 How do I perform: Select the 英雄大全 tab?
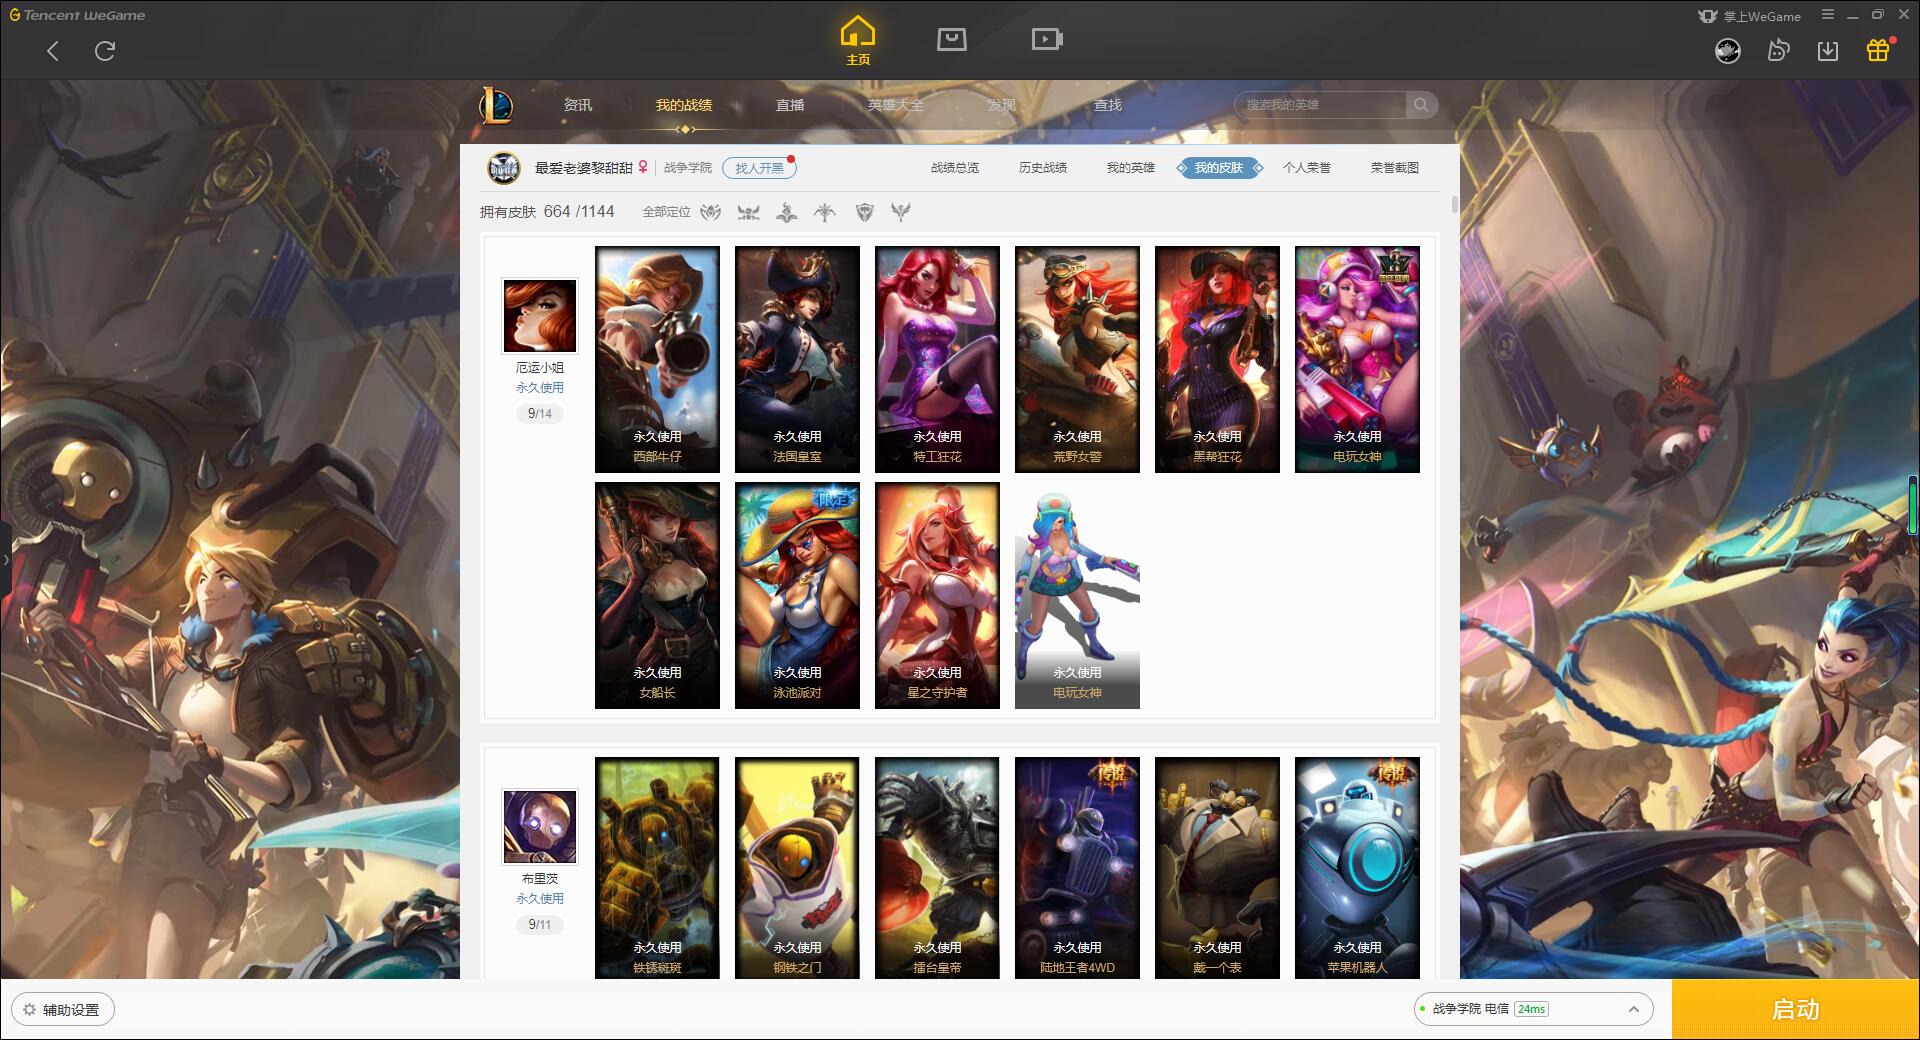pyautogui.click(x=896, y=105)
